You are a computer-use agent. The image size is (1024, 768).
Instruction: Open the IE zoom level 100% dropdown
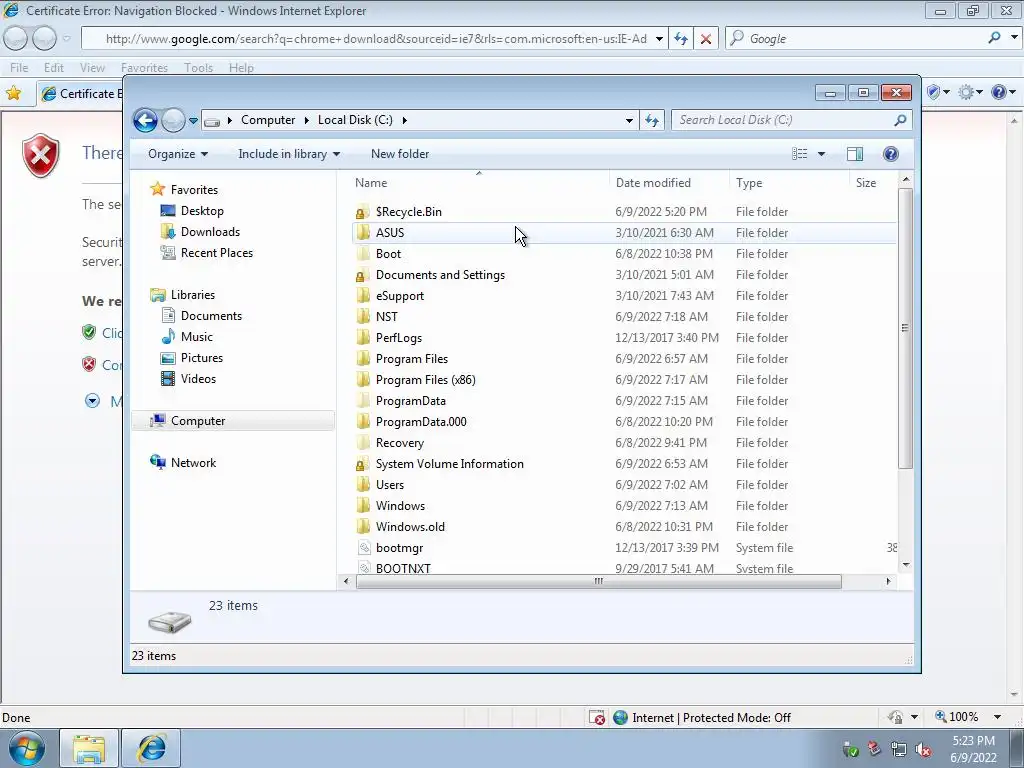click(x=997, y=717)
